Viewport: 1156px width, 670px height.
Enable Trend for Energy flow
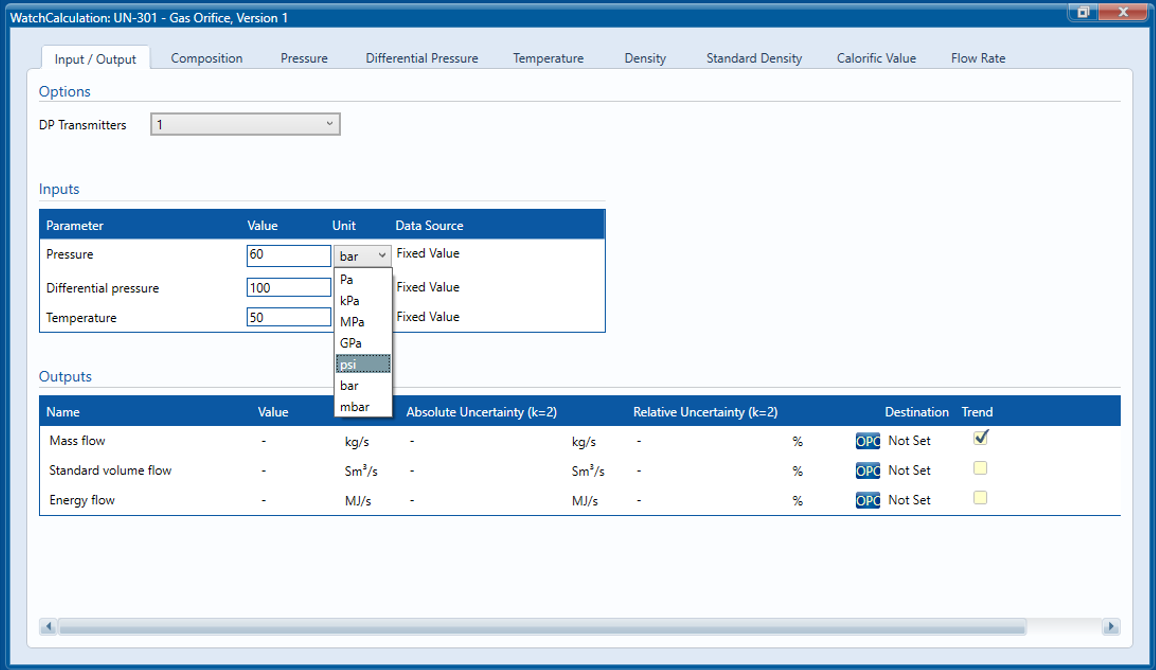[980, 498]
